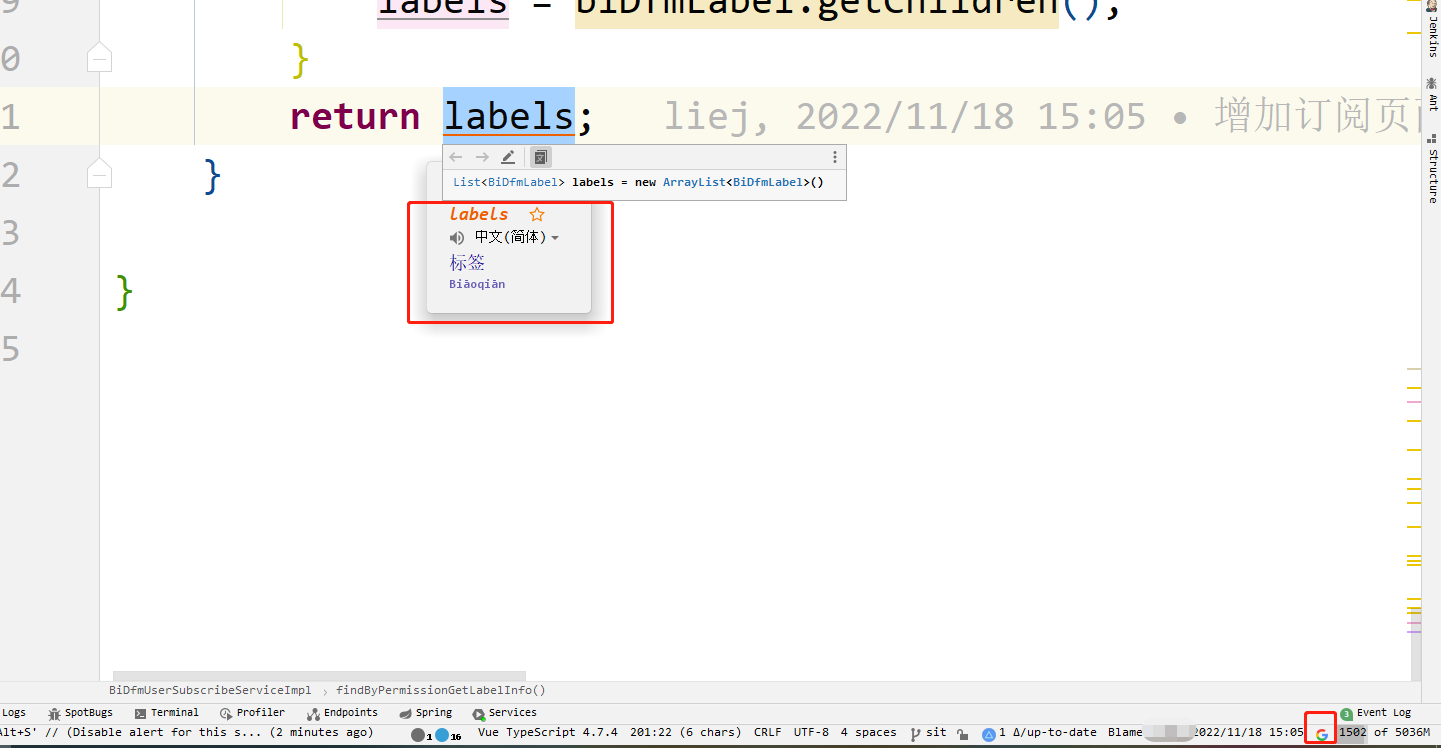The height and width of the screenshot is (748, 1441).
Task: Open the Structure side tool window
Action: pos(1432,170)
